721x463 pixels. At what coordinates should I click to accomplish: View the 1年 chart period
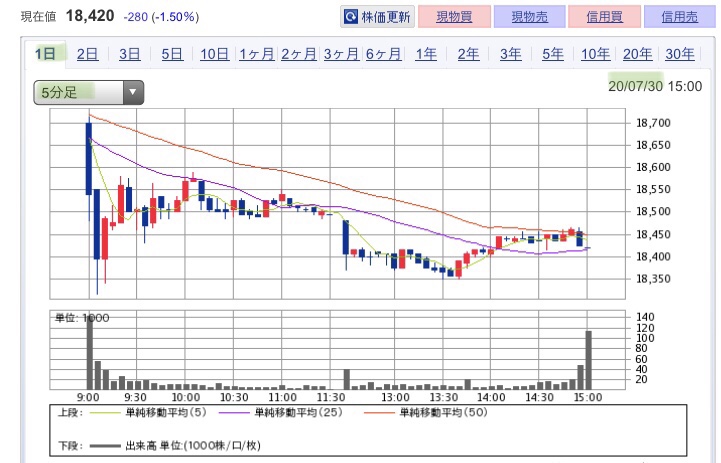pyautogui.click(x=426, y=54)
